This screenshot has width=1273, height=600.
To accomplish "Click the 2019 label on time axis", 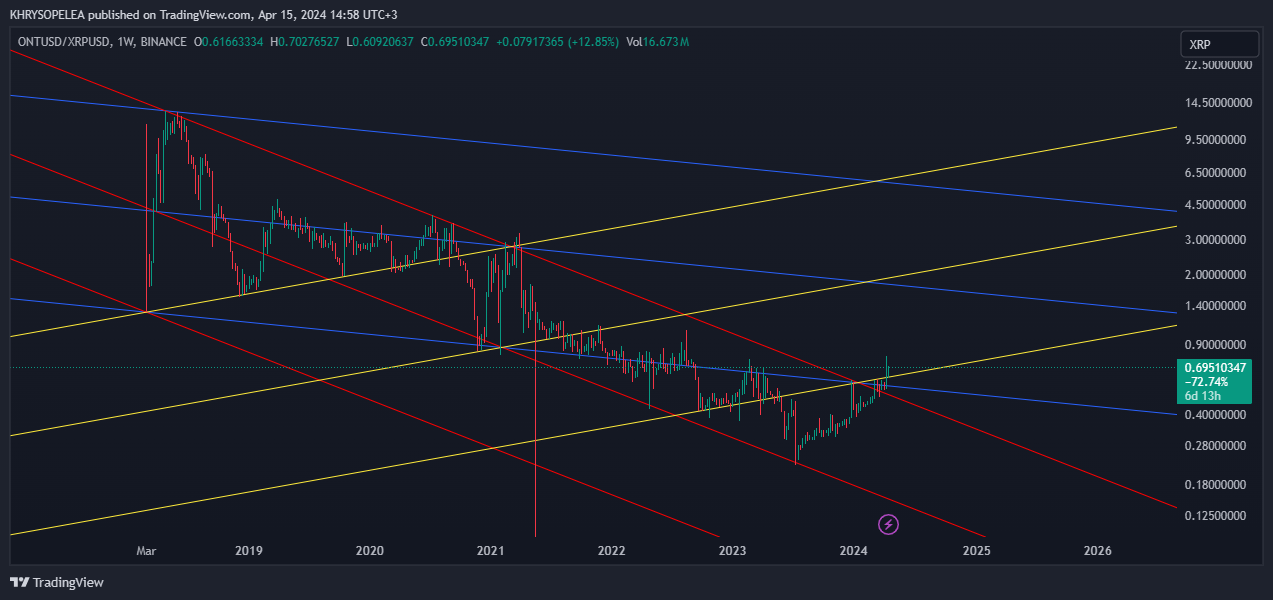I will (x=249, y=551).
